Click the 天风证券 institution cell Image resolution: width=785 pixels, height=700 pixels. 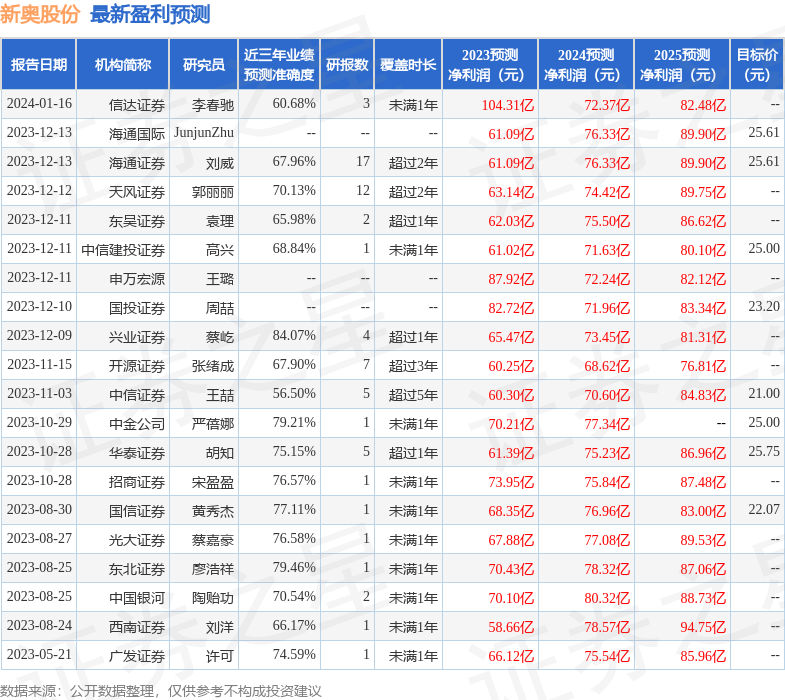click(137, 191)
